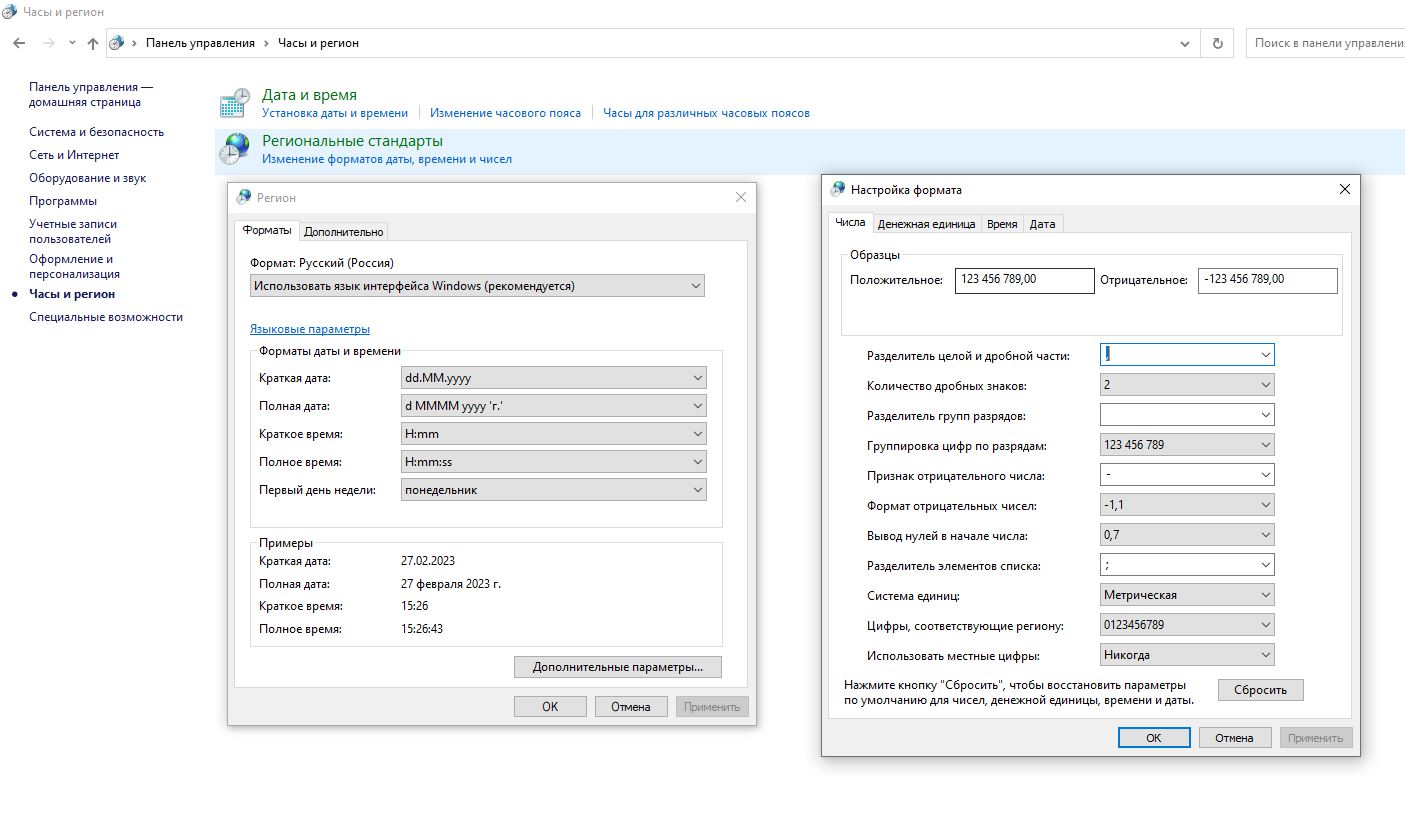Viewport: 1405px width, 817px height.
Task: Open the Дата tab
Action: pyautogui.click(x=1042, y=224)
